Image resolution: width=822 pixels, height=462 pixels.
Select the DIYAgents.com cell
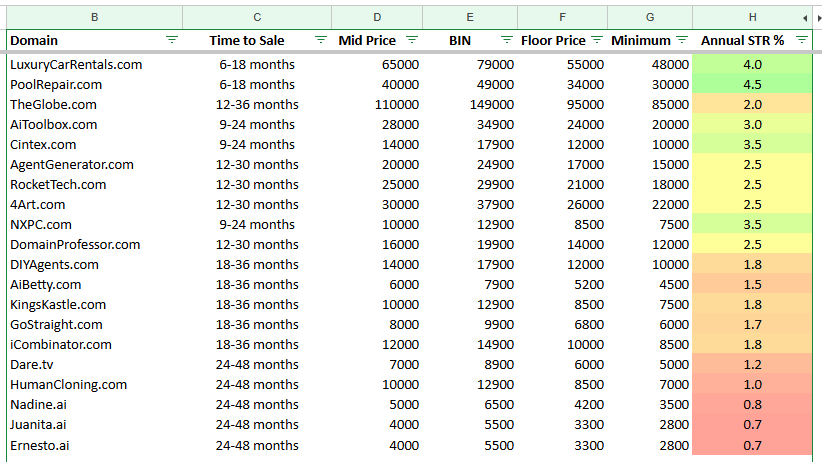[x=94, y=264]
